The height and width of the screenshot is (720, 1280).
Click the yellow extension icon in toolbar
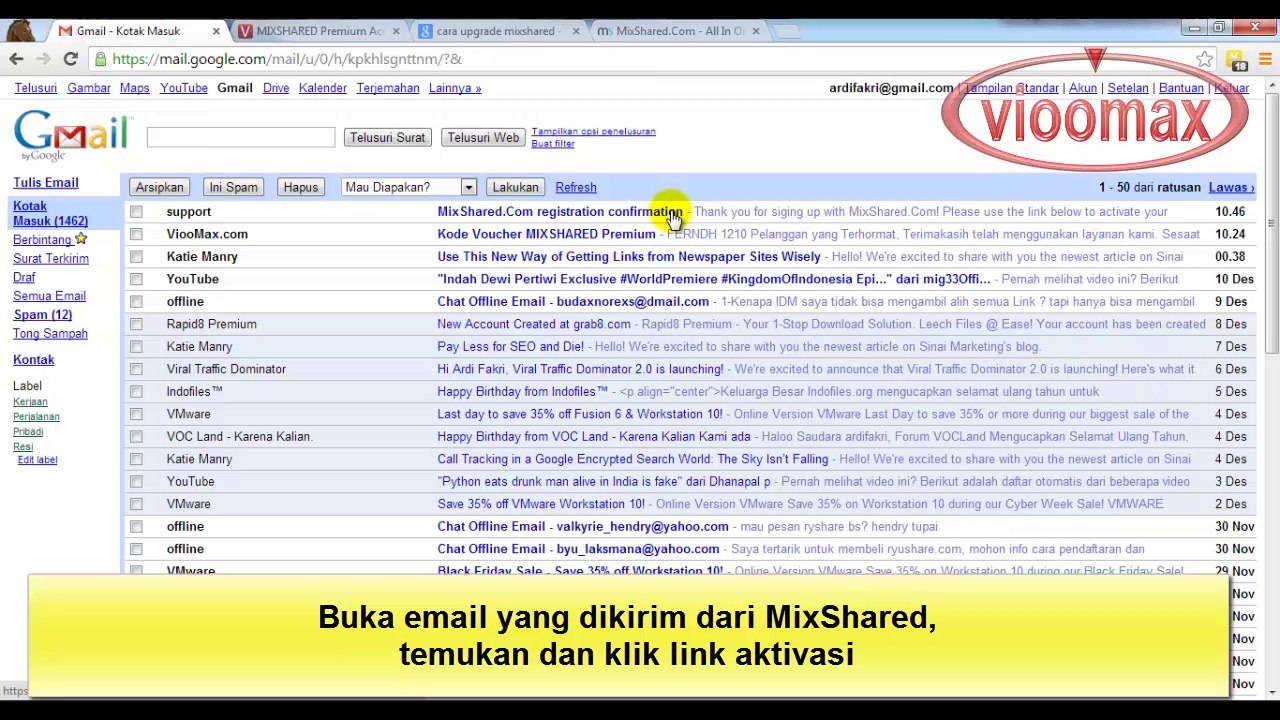[x=1236, y=60]
